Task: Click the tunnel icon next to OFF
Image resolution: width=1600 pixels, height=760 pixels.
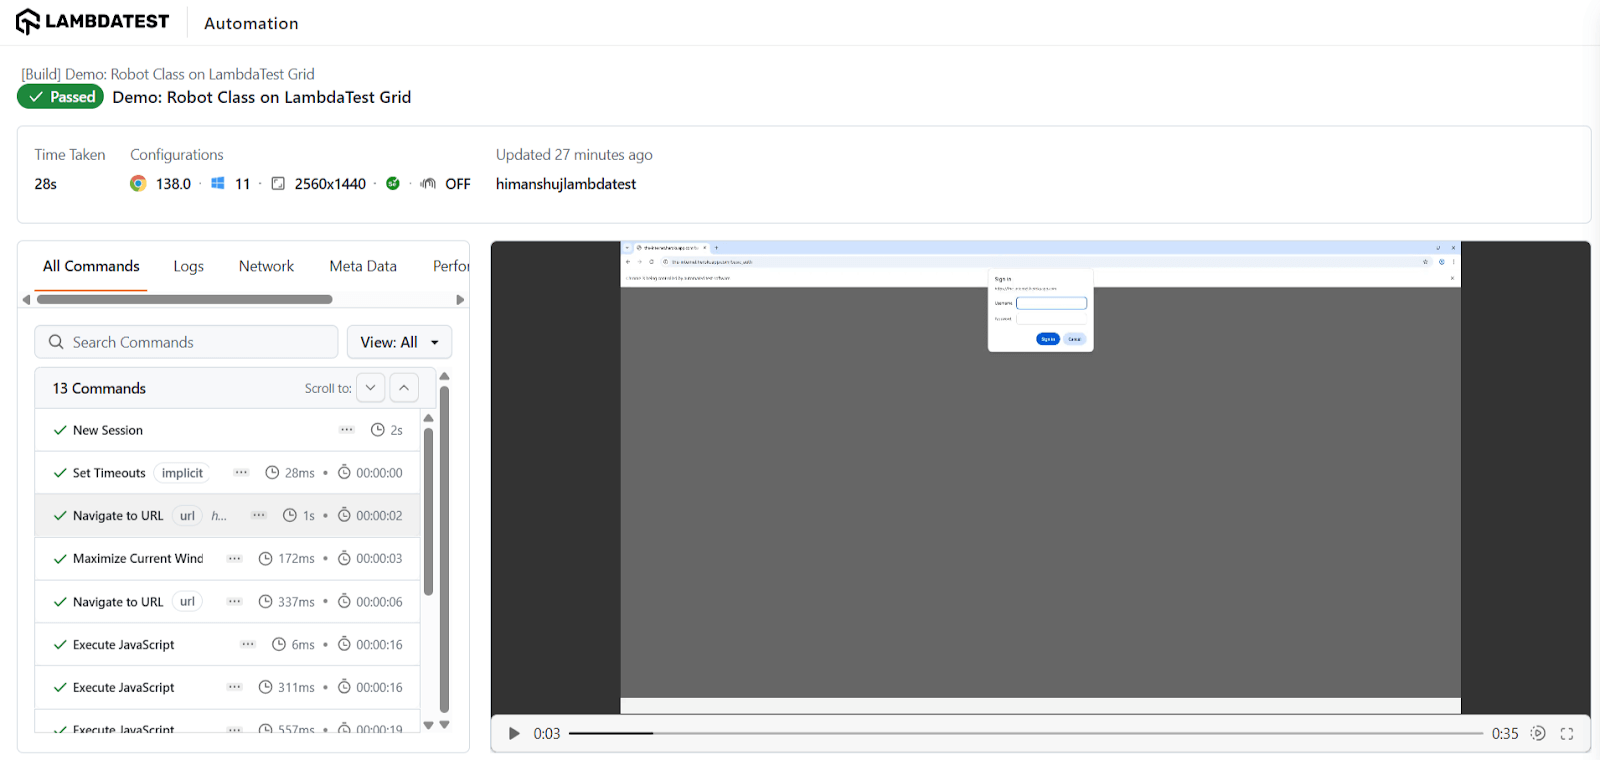Action: pyautogui.click(x=428, y=184)
